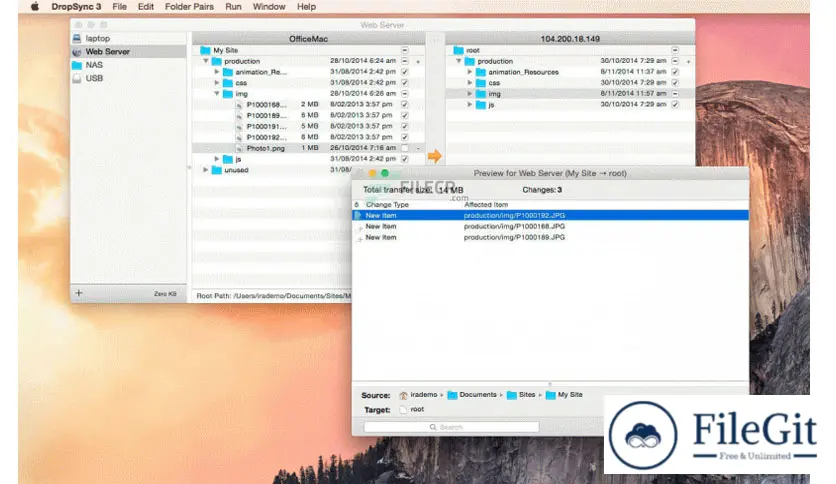Viewport: 836px width, 484px height.
Task: Click the My Site folder icon in OfficeMac pane
Action: point(205,50)
